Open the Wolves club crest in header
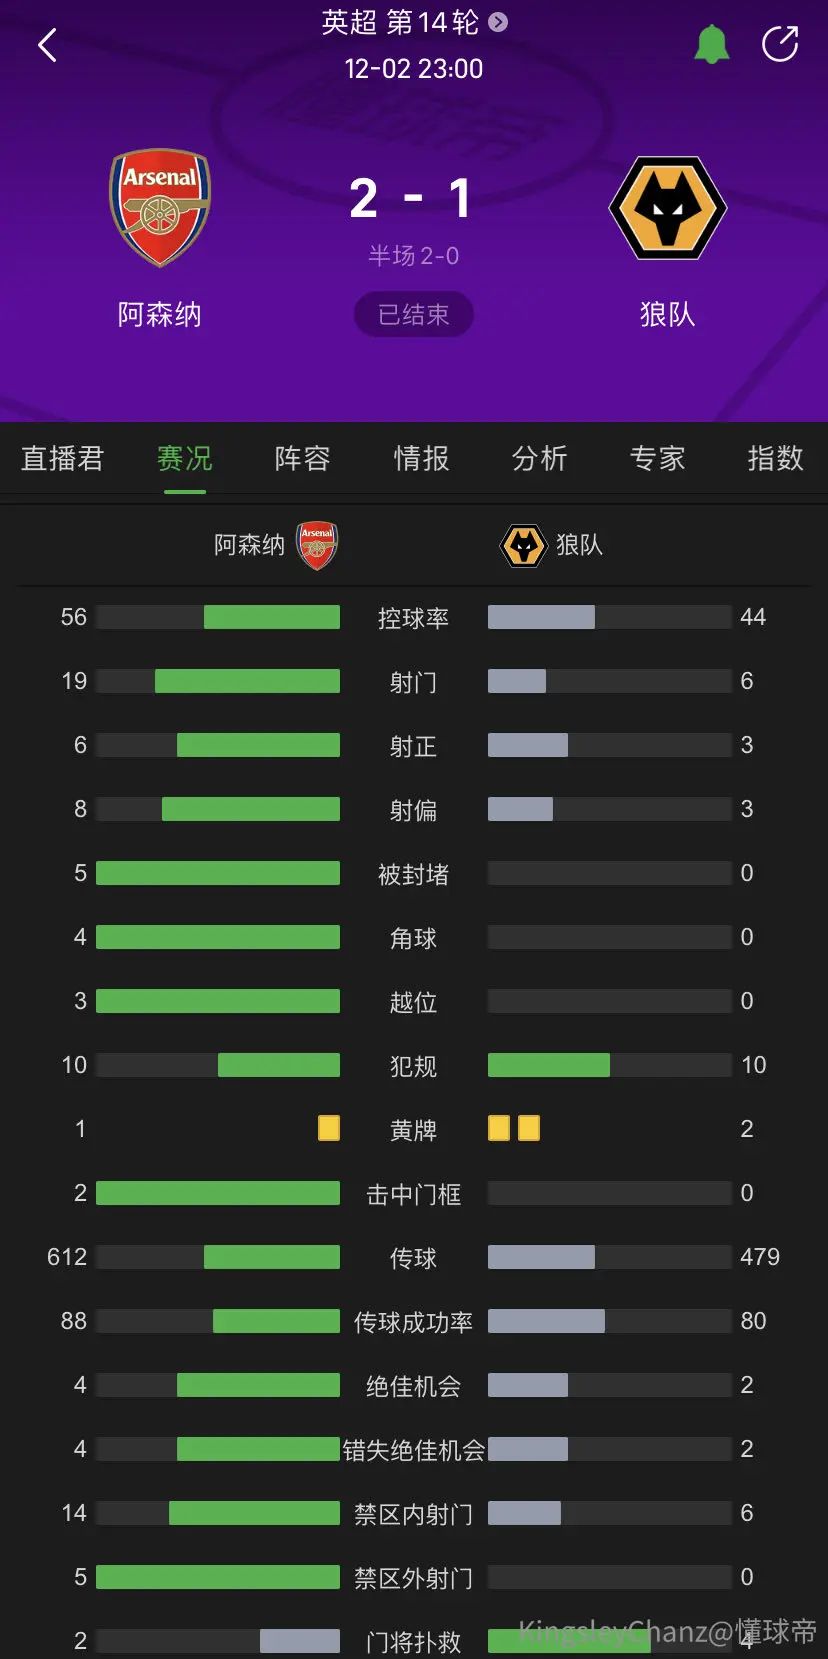 click(x=668, y=208)
